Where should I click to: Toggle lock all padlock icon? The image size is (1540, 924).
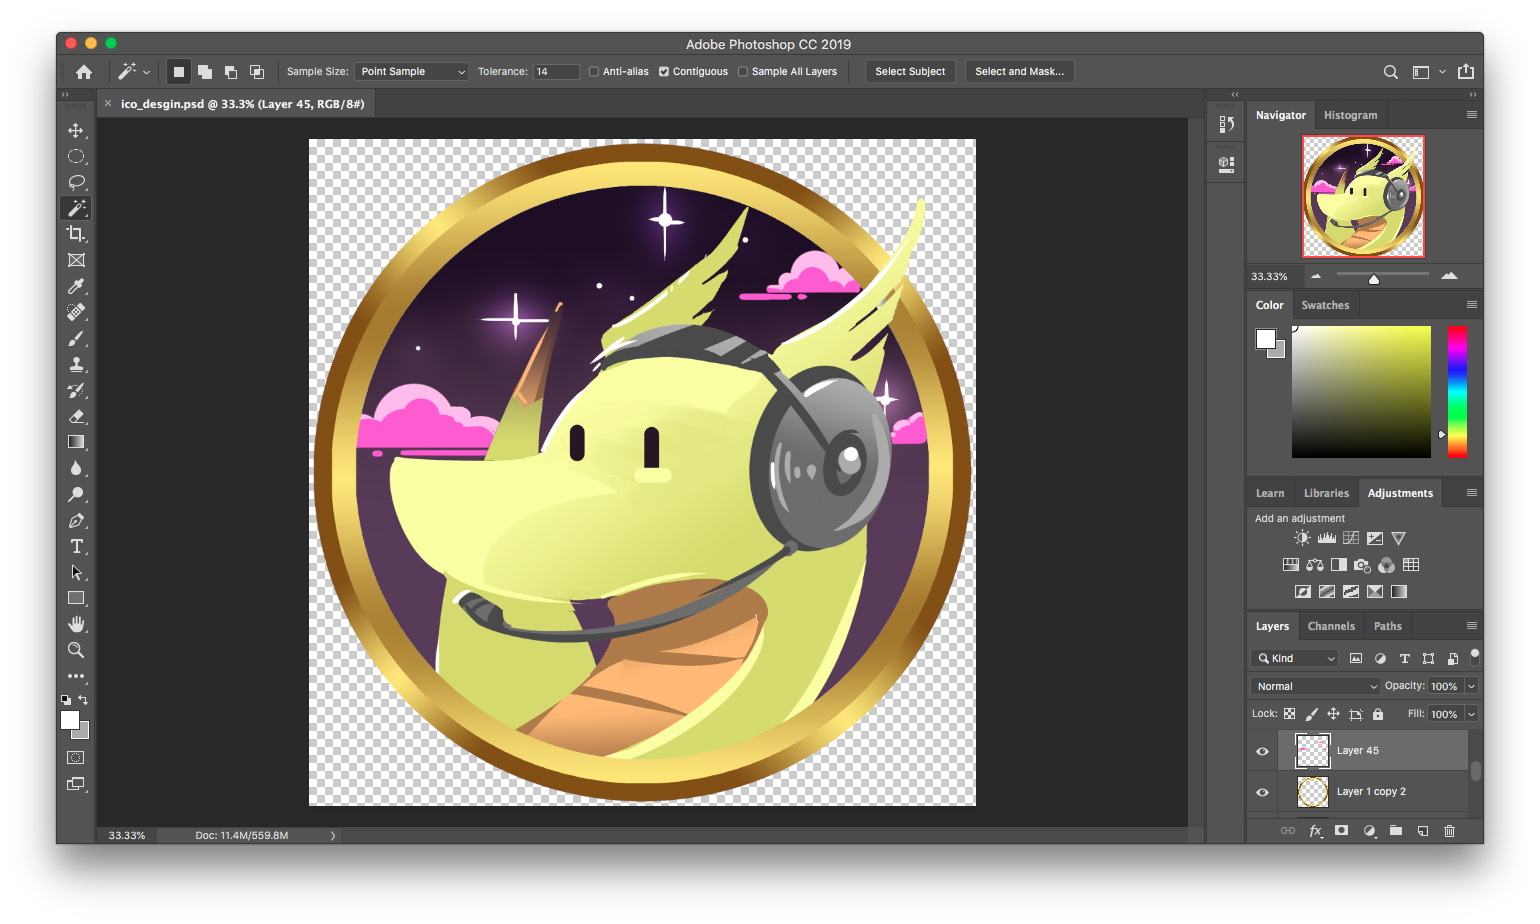(x=1378, y=714)
